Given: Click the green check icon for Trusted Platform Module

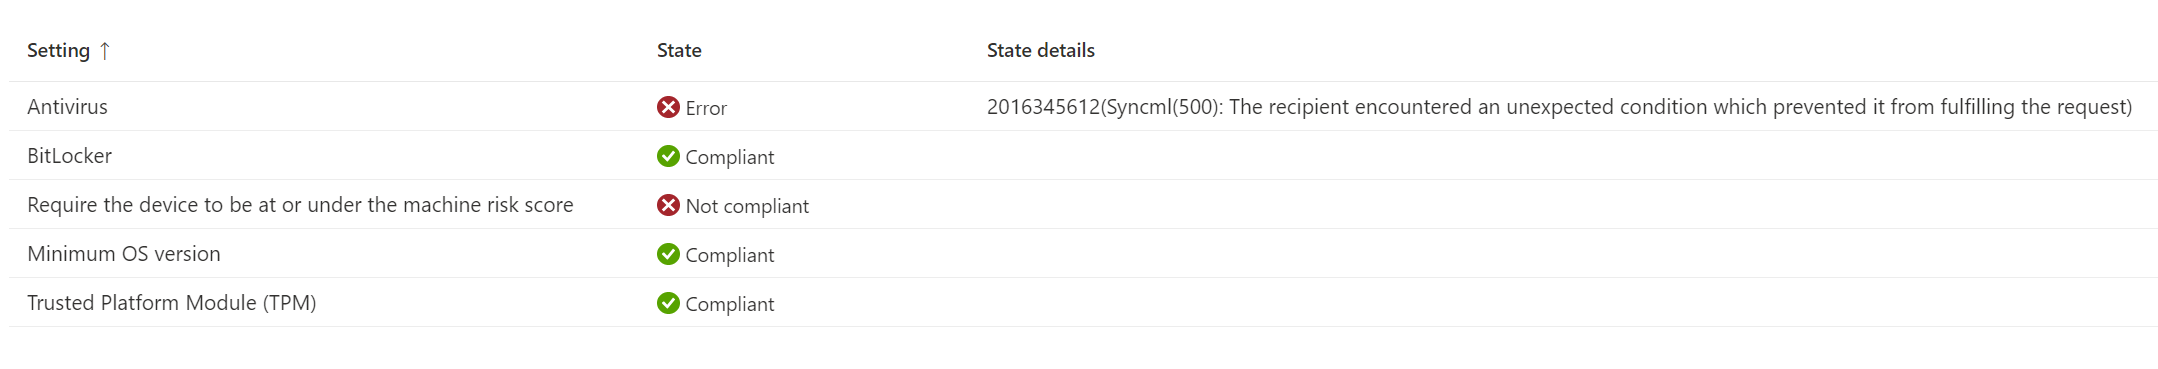Looking at the screenshot, I should pos(668,303).
